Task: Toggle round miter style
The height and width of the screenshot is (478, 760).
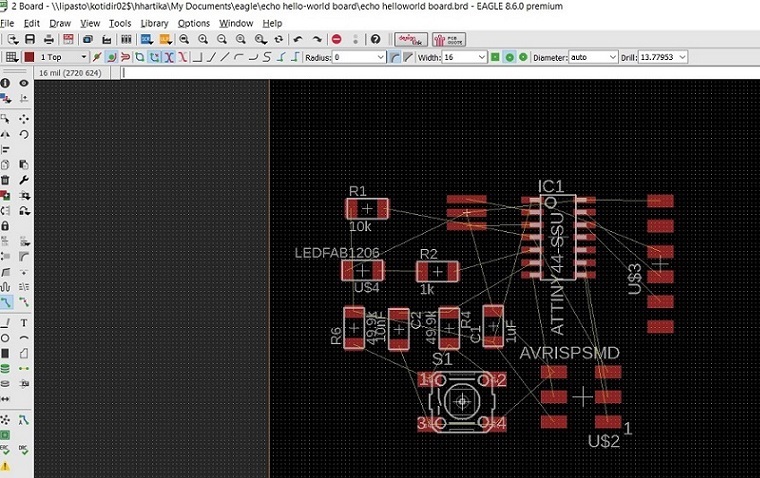Action: click(395, 57)
